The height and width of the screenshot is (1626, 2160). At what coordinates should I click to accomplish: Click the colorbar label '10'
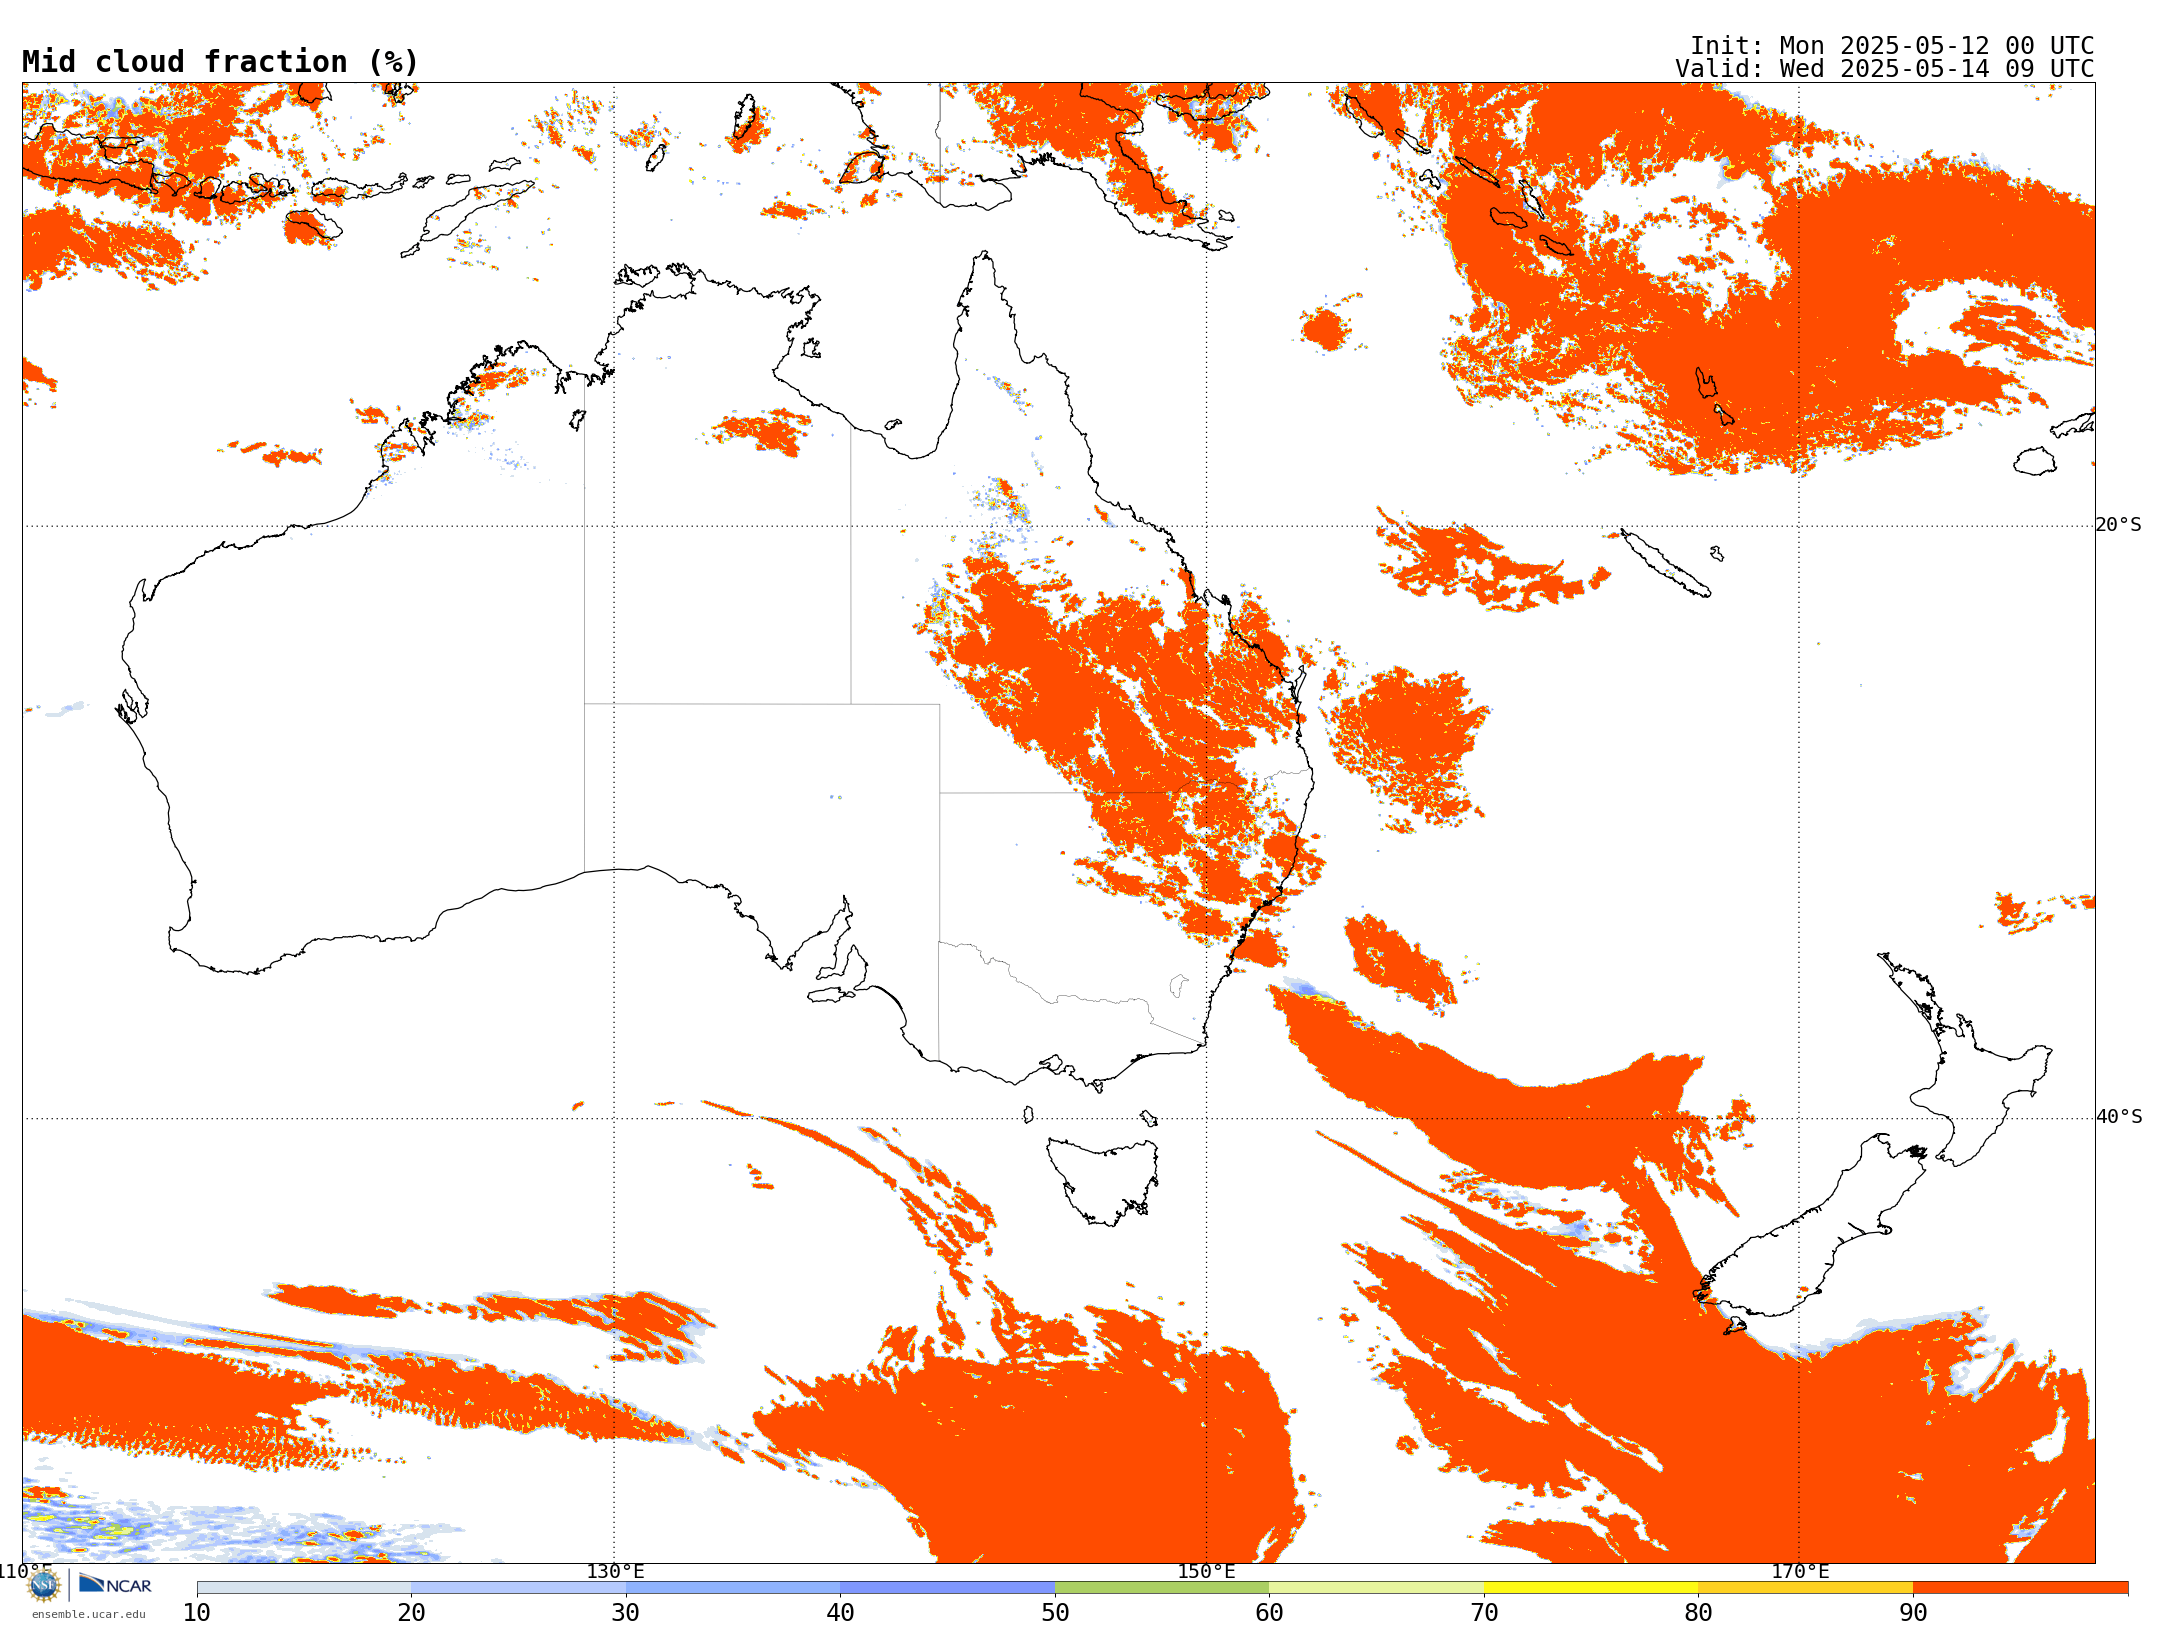(x=197, y=1613)
